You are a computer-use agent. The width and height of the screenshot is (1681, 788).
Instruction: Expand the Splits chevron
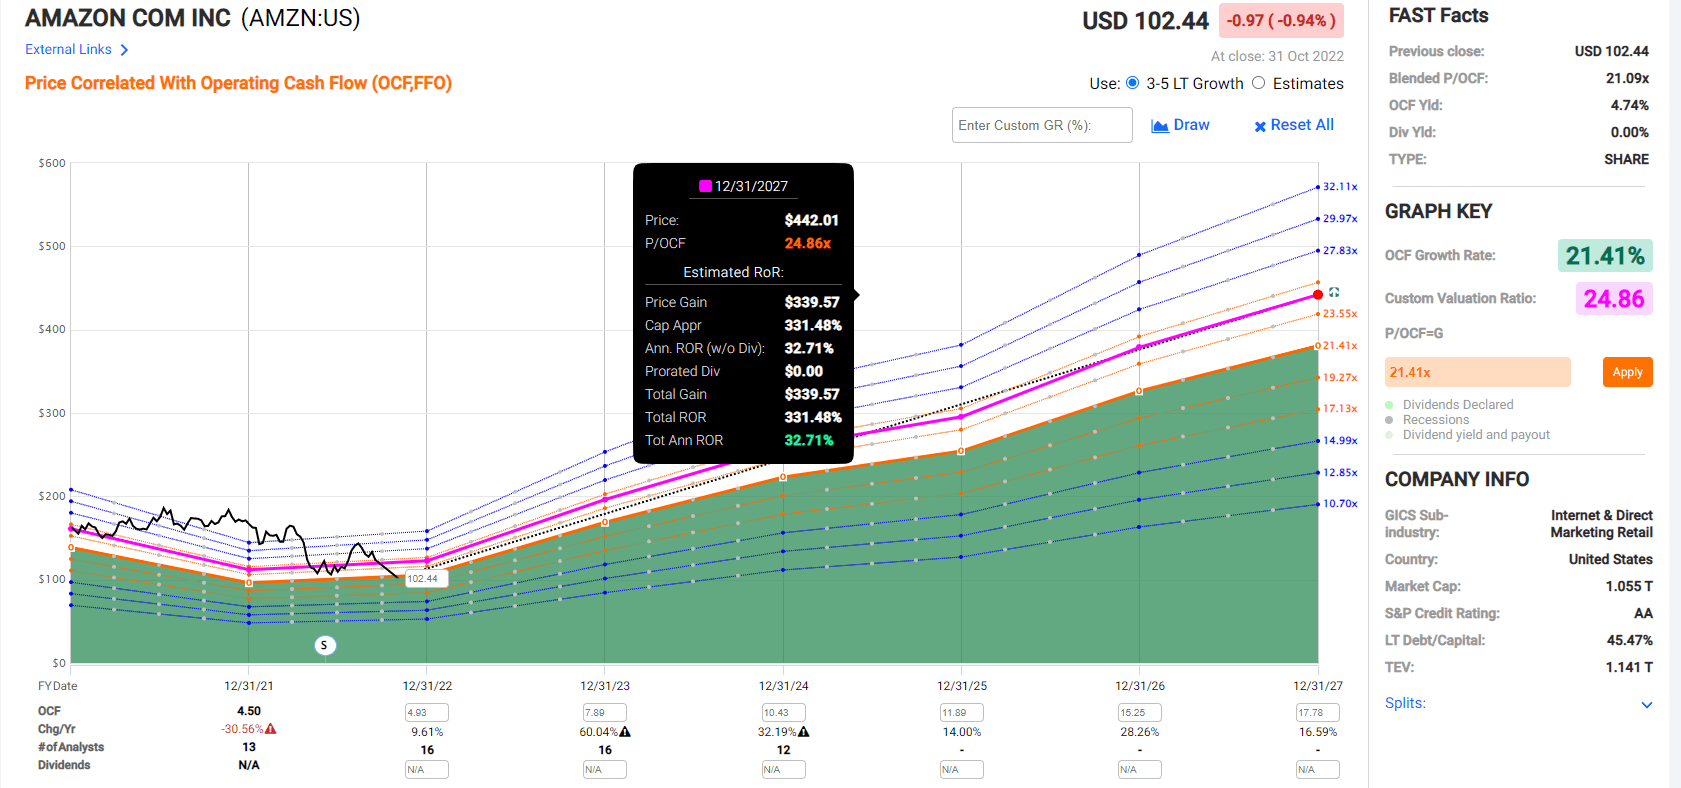(1647, 704)
